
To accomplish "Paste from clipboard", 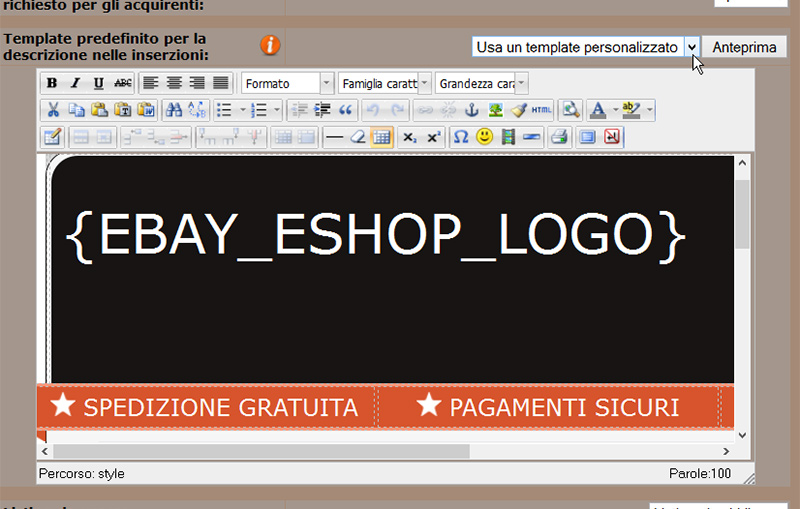I will [99, 110].
